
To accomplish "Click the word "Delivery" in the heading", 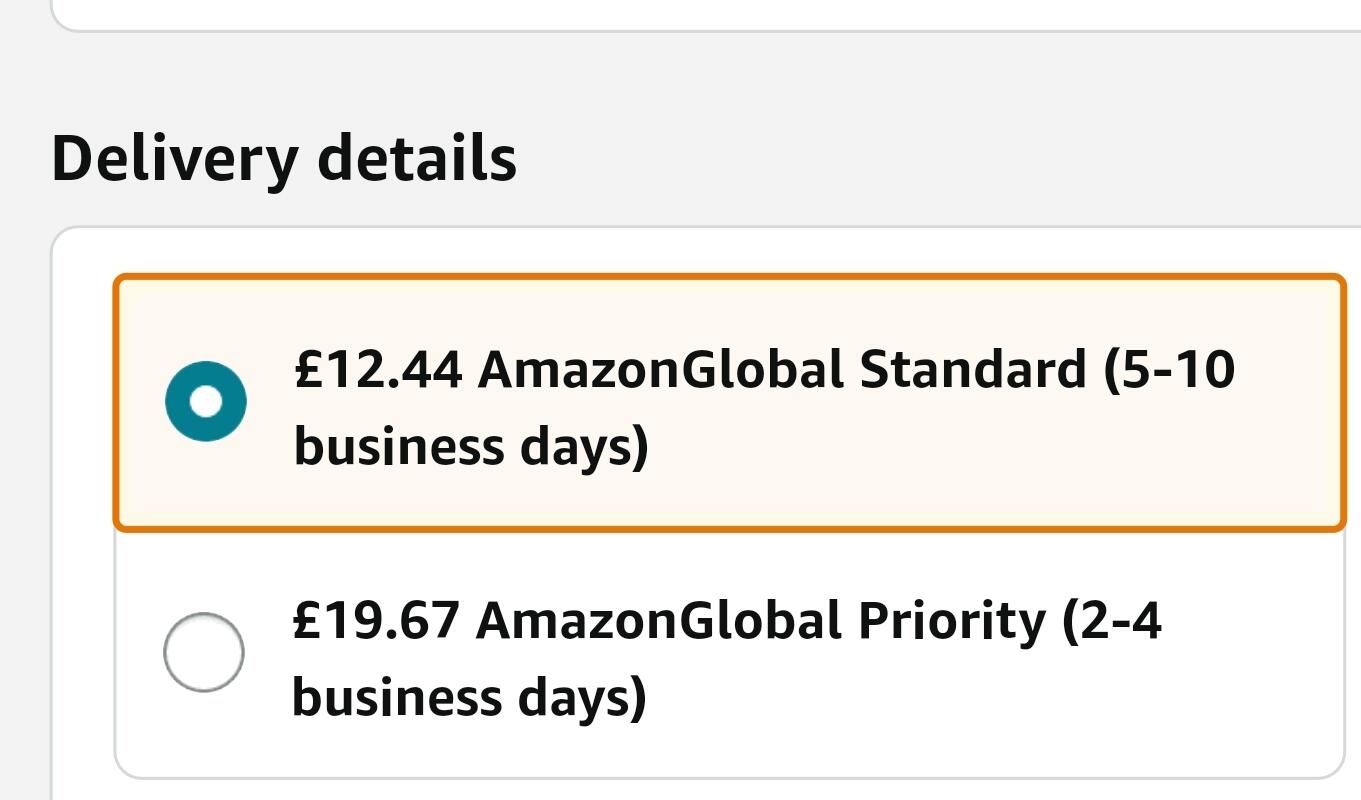I will coord(174,159).
